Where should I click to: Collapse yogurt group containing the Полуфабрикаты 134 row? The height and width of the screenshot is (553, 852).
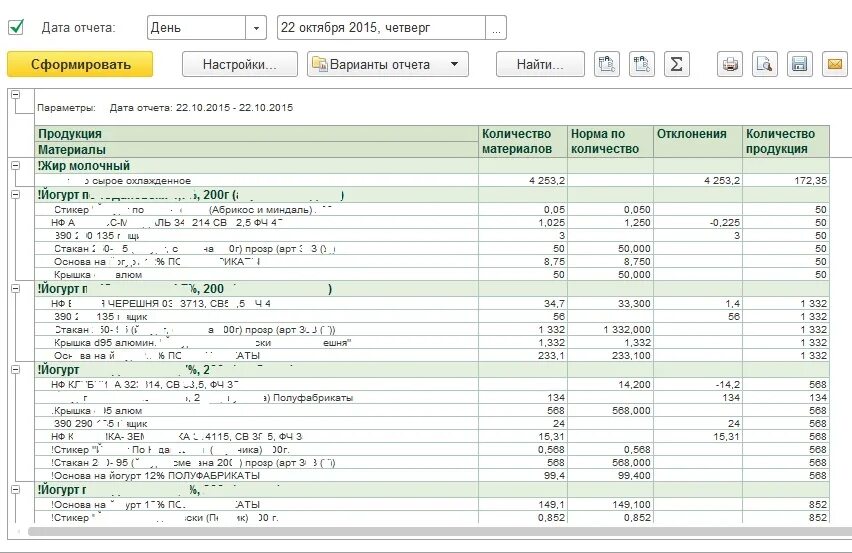(x=16, y=369)
